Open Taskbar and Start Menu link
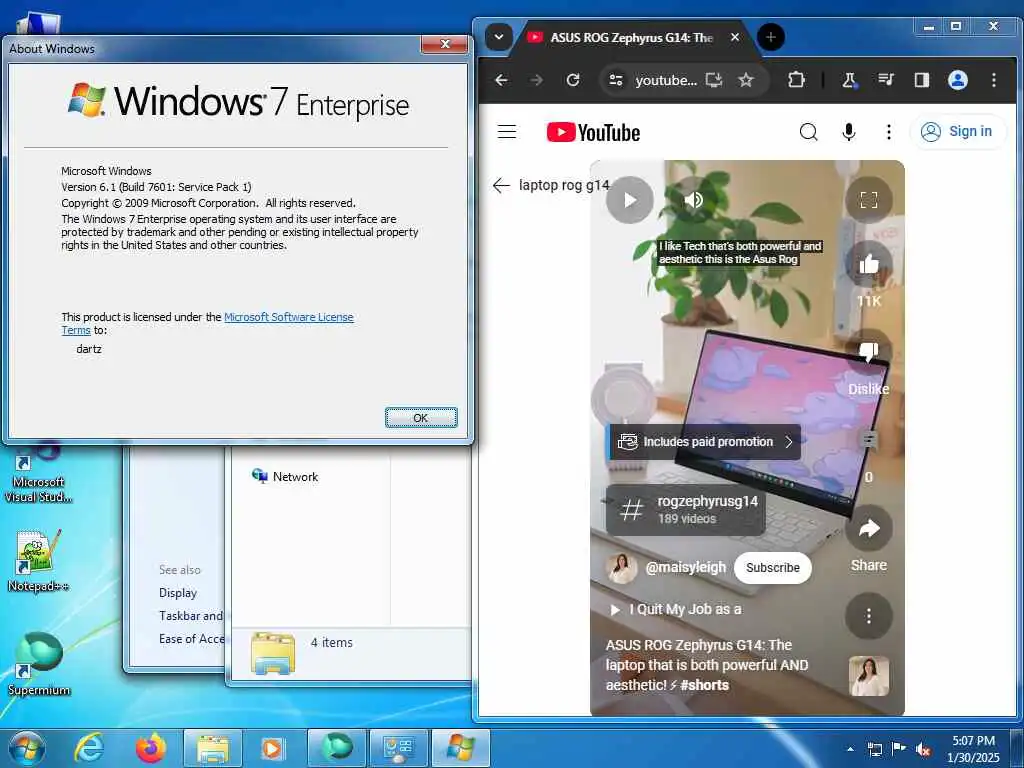This screenshot has height=768, width=1024. tap(191, 616)
